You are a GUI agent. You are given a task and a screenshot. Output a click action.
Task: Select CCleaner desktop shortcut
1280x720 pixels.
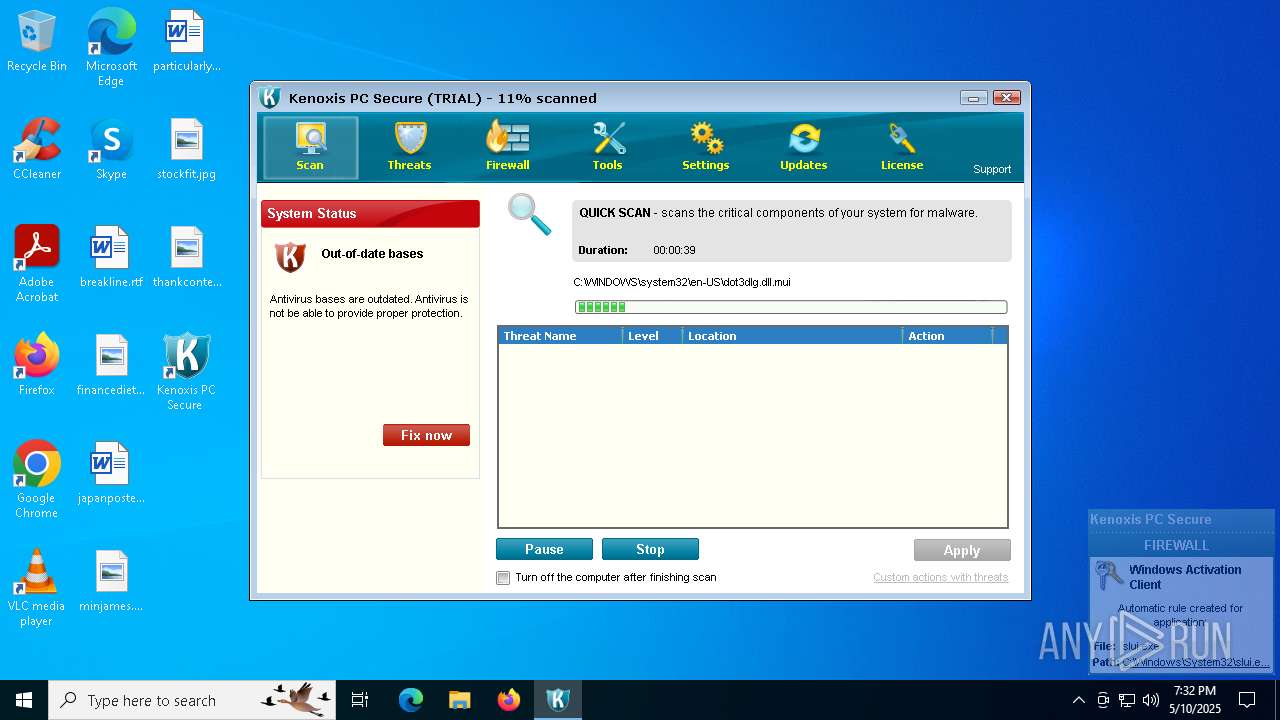(x=37, y=150)
